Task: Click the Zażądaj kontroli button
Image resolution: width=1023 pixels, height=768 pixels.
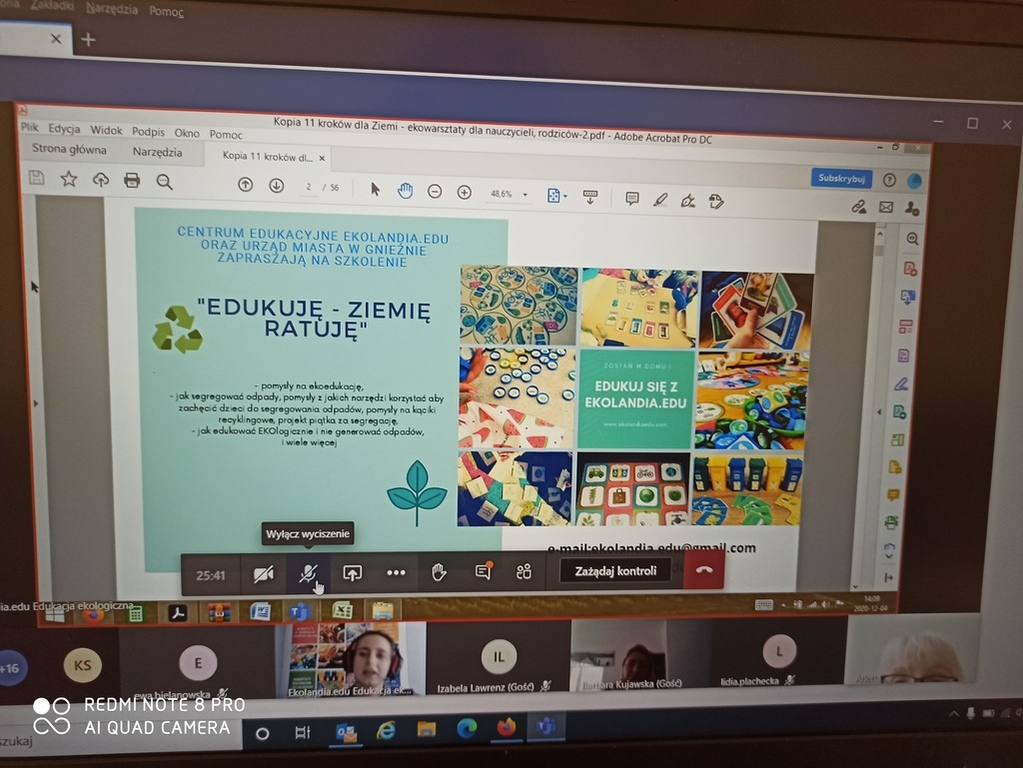Action: pyautogui.click(x=615, y=571)
